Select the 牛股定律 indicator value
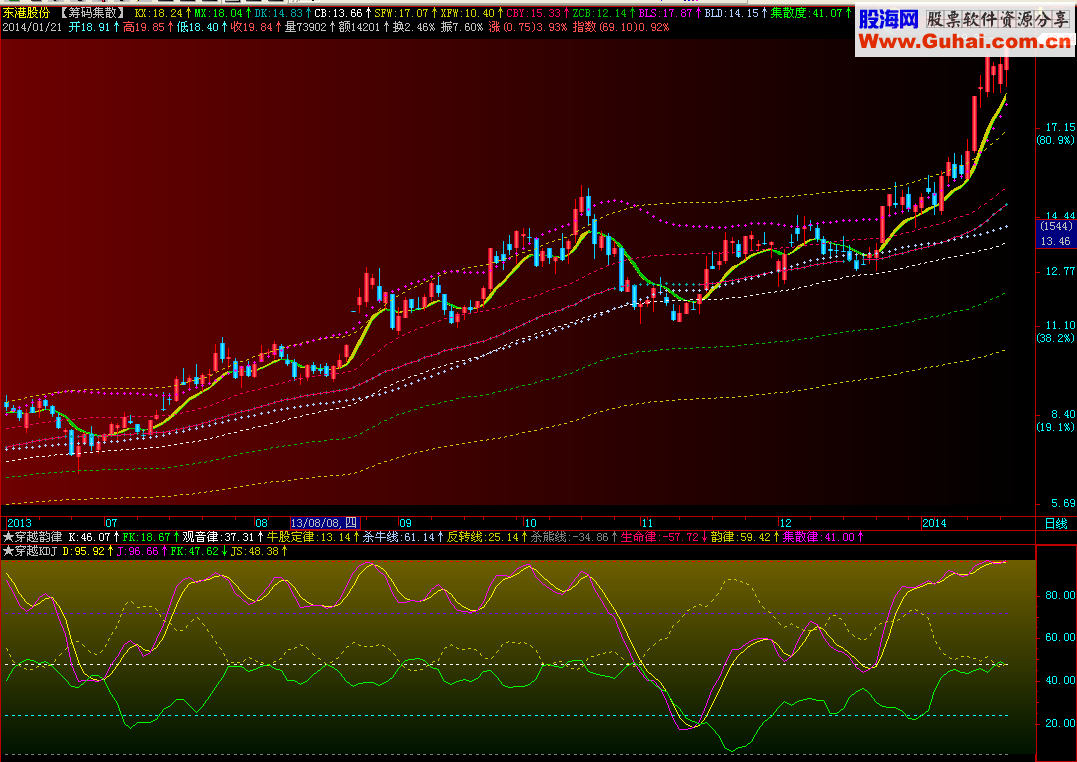This screenshot has width=1077, height=762. click(x=309, y=537)
